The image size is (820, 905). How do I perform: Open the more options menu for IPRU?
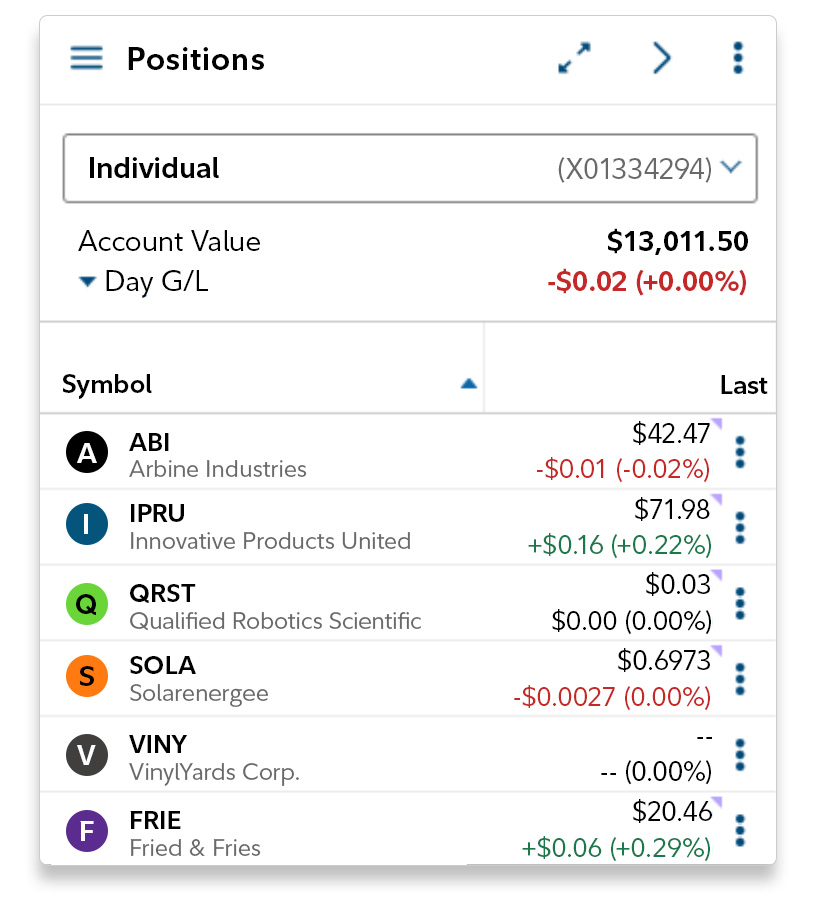tap(740, 527)
